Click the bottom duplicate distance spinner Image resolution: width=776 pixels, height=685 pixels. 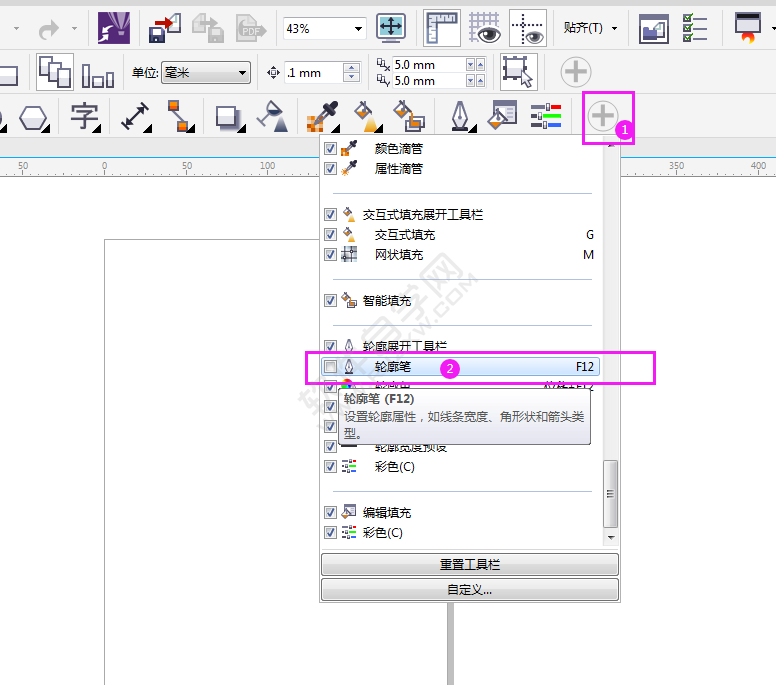pos(475,81)
